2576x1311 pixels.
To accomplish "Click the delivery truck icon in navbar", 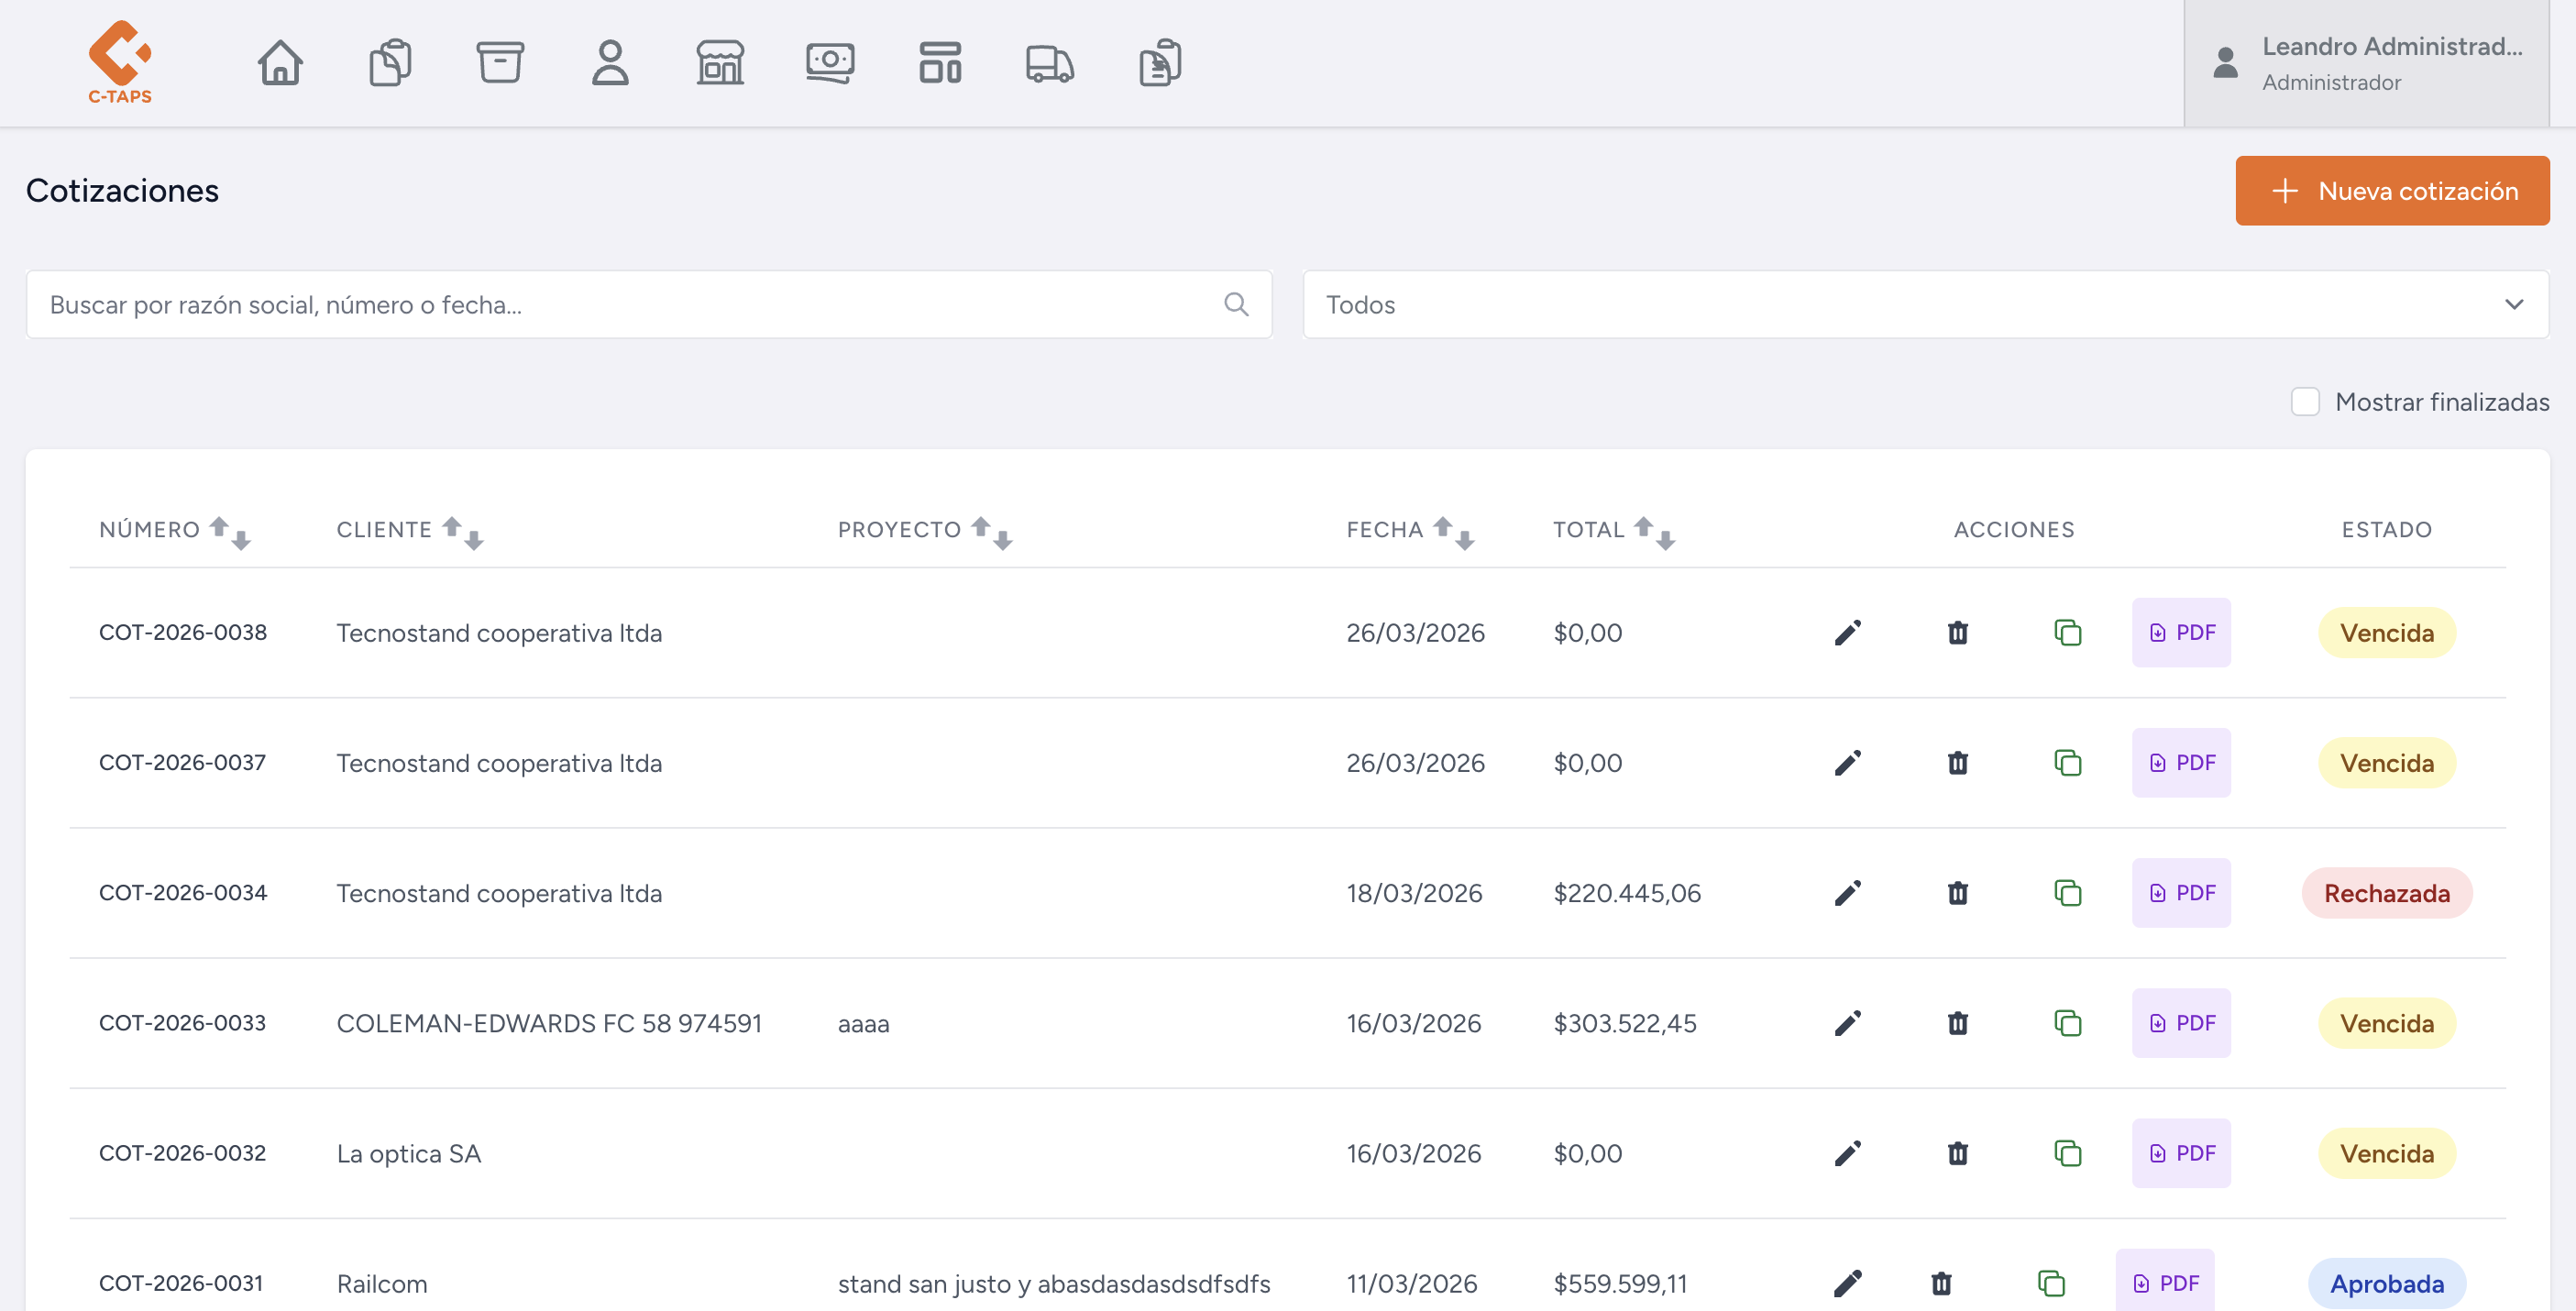I will [x=1050, y=63].
